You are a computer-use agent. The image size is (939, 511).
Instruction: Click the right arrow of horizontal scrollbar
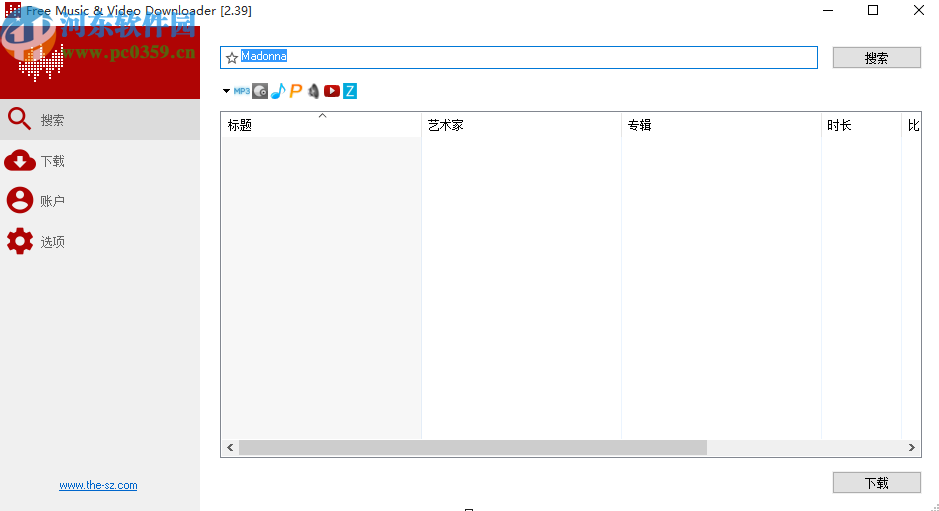tap(911, 447)
